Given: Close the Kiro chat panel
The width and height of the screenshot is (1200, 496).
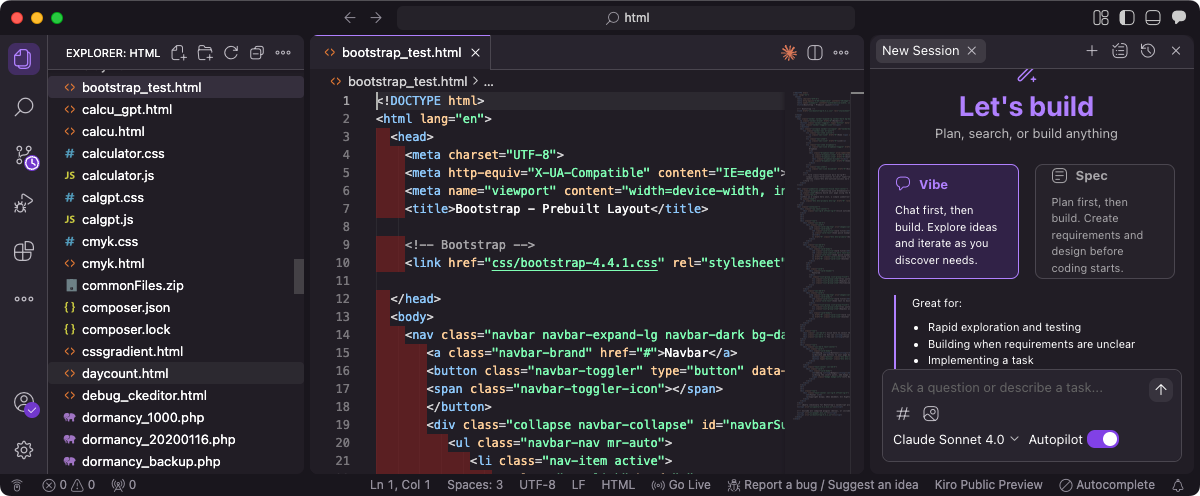Looking at the screenshot, I should pos(1176,51).
